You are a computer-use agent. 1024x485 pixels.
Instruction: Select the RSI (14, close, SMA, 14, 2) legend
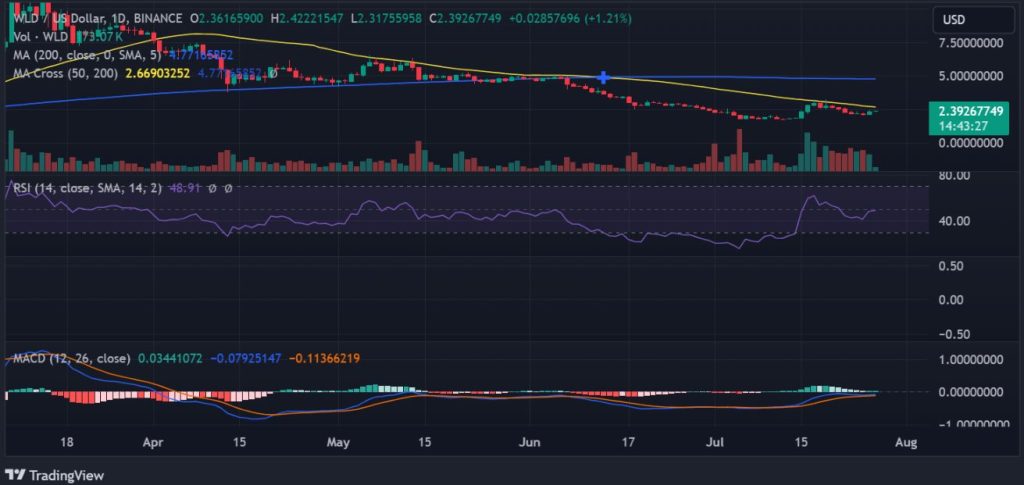tap(89, 188)
